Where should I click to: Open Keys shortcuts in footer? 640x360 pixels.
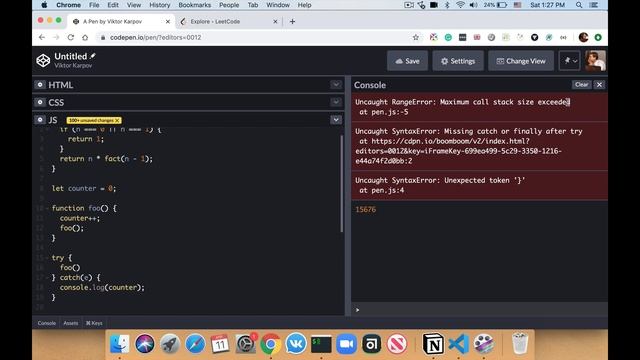(94, 323)
